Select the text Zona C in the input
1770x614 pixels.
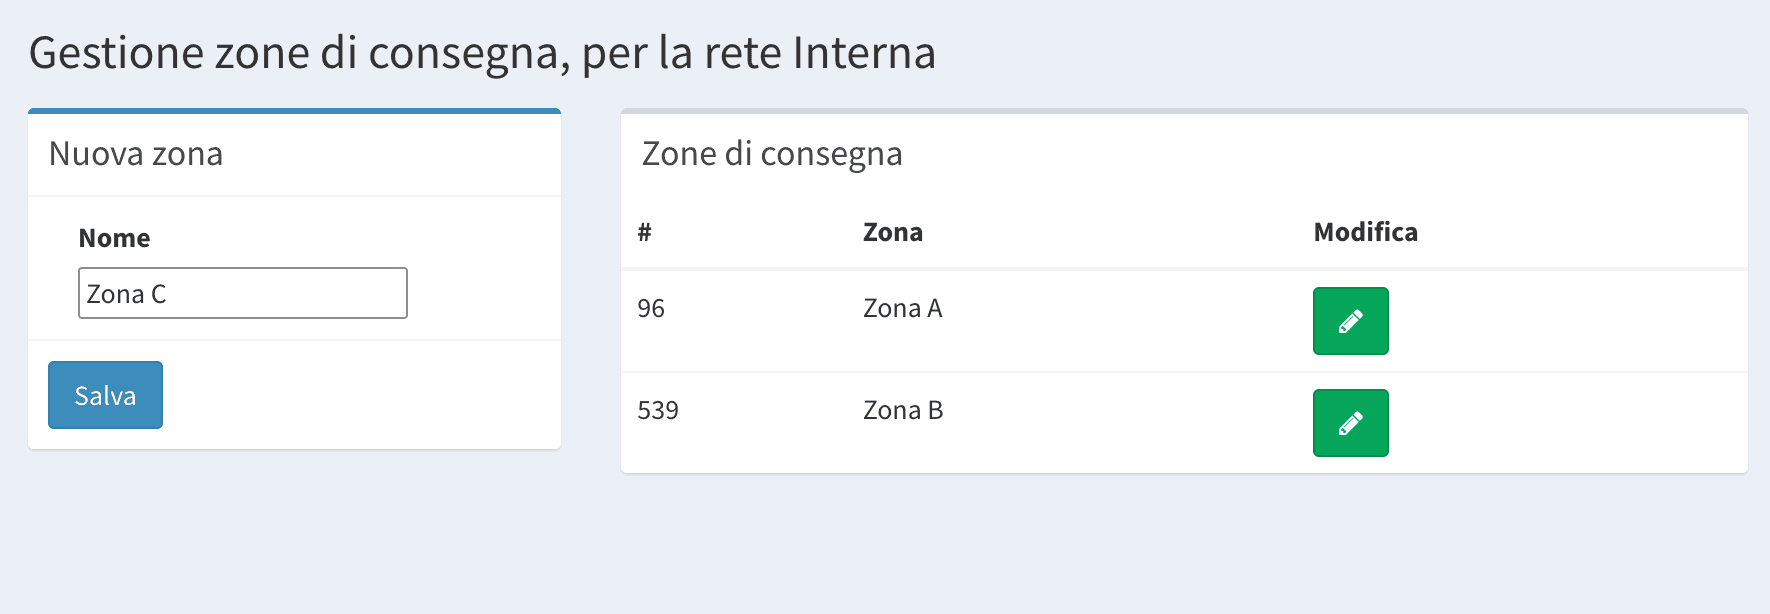pos(128,293)
